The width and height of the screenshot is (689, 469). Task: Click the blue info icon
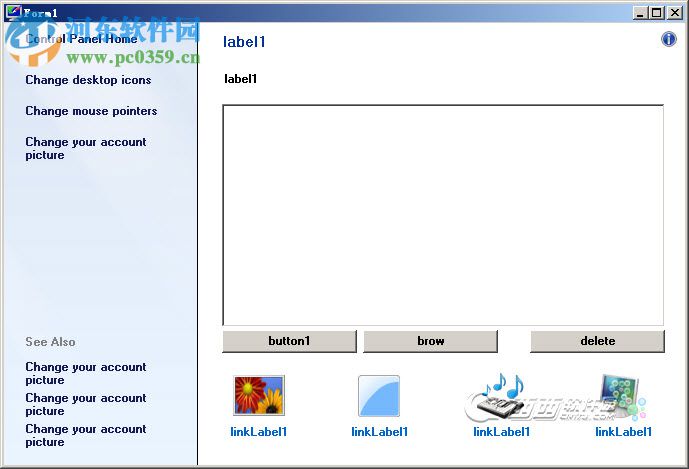[x=668, y=40]
